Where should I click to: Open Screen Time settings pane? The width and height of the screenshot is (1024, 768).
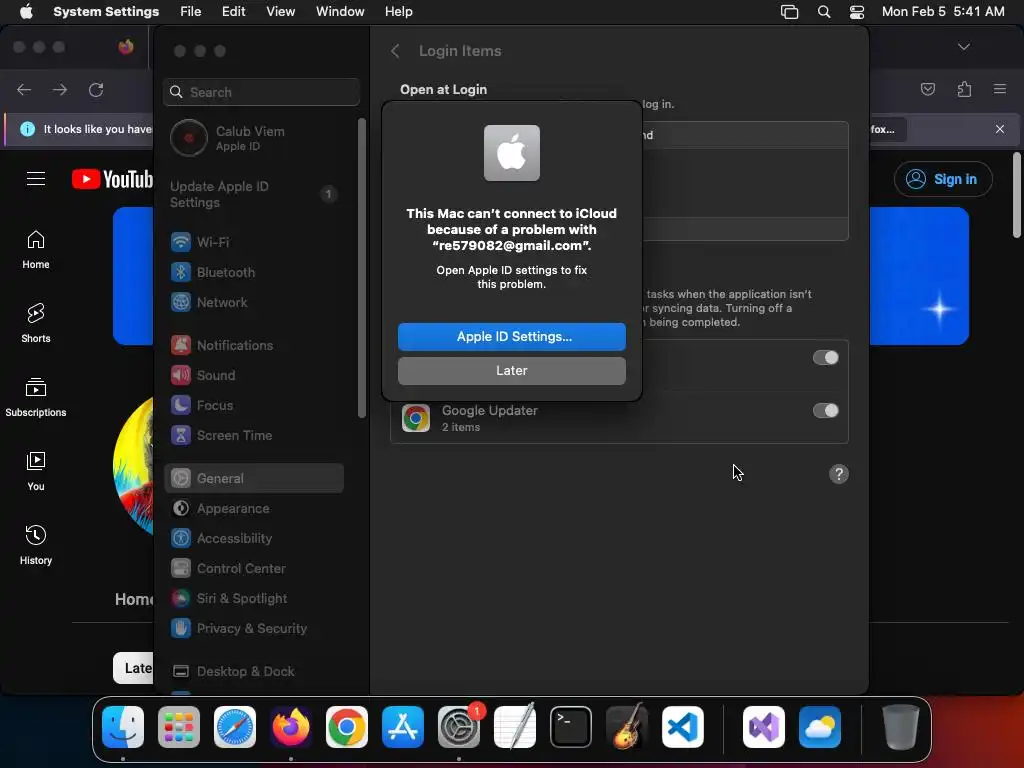pyautogui.click(x=255, y=436)
